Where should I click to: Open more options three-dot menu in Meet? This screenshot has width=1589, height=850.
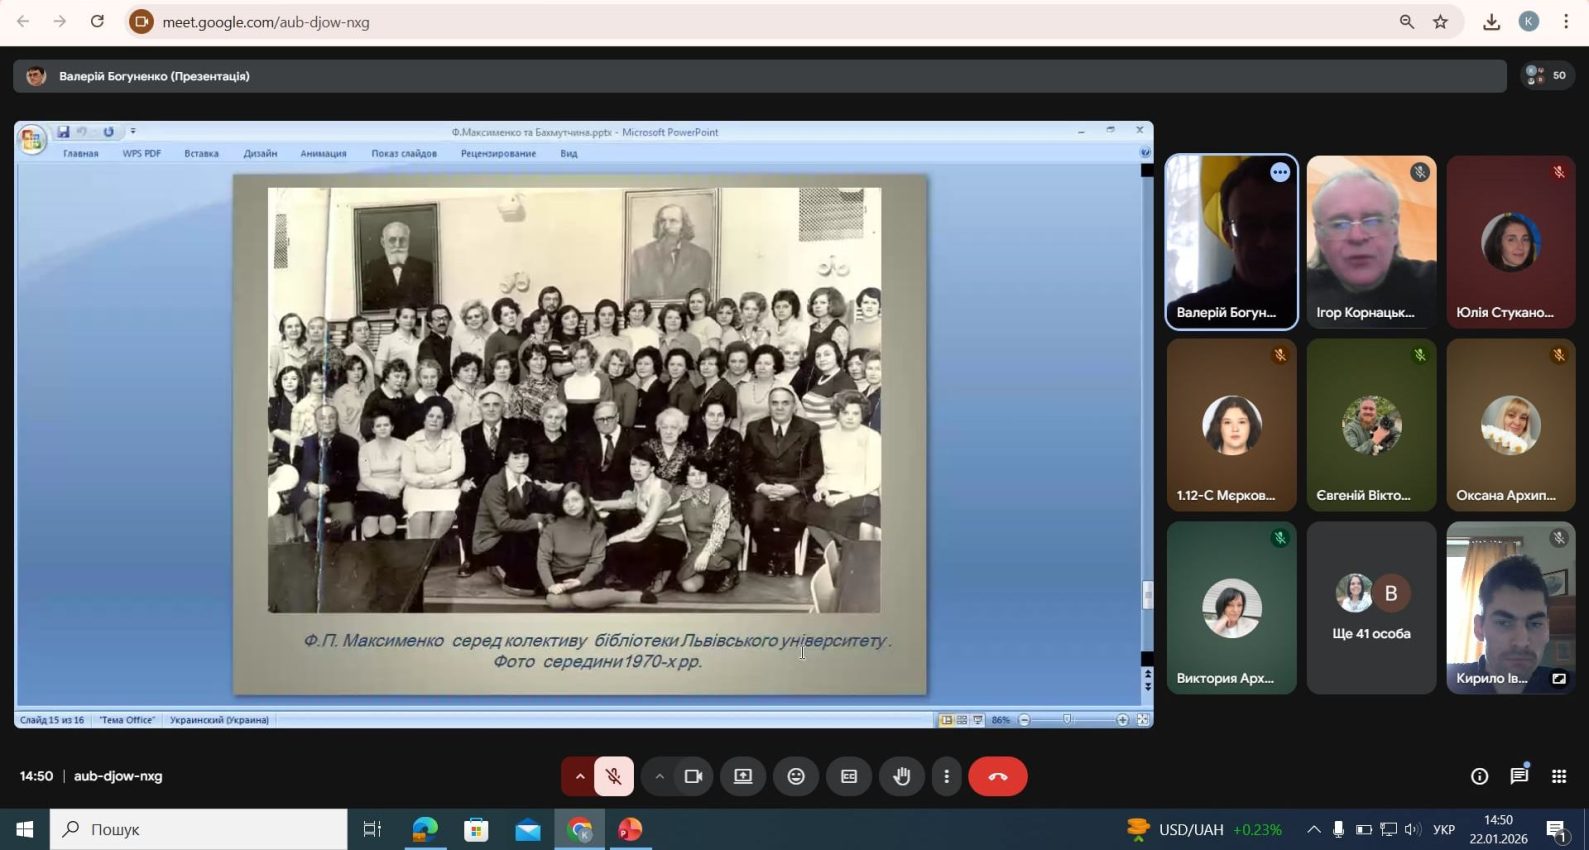coord(946,777)
